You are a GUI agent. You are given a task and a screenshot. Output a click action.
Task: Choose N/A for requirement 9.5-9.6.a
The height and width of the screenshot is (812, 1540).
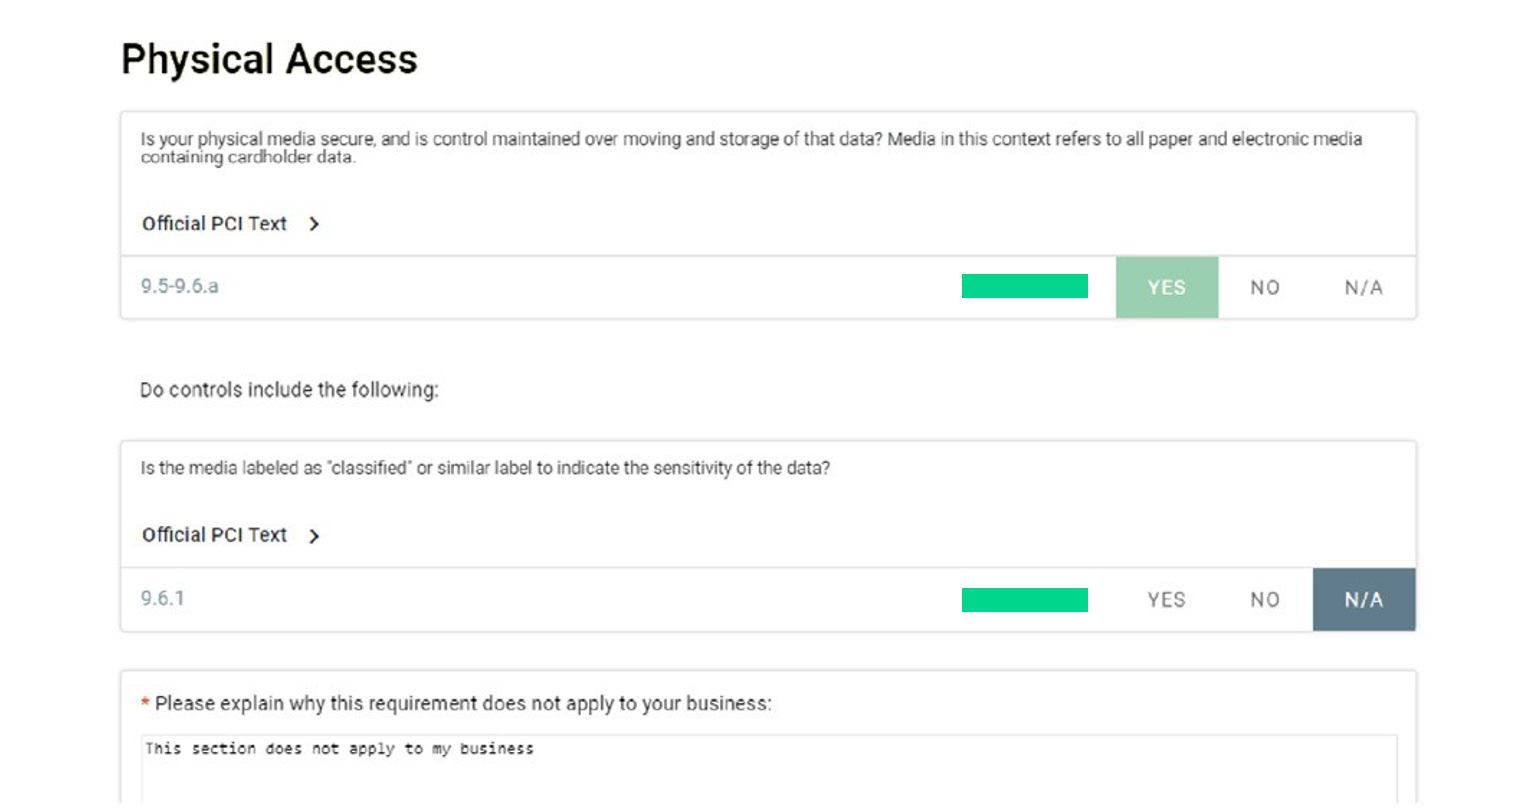click(x=1364, y=287)
